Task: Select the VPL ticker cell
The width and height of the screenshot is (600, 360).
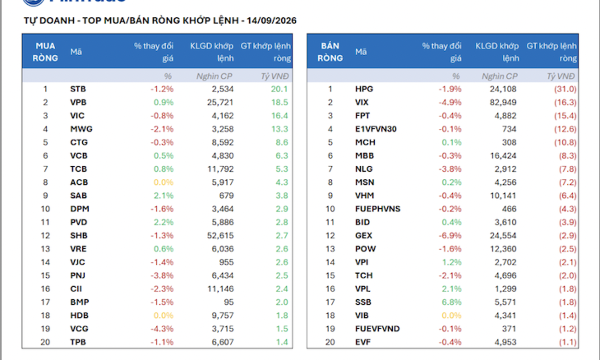Action: (362, 289)
